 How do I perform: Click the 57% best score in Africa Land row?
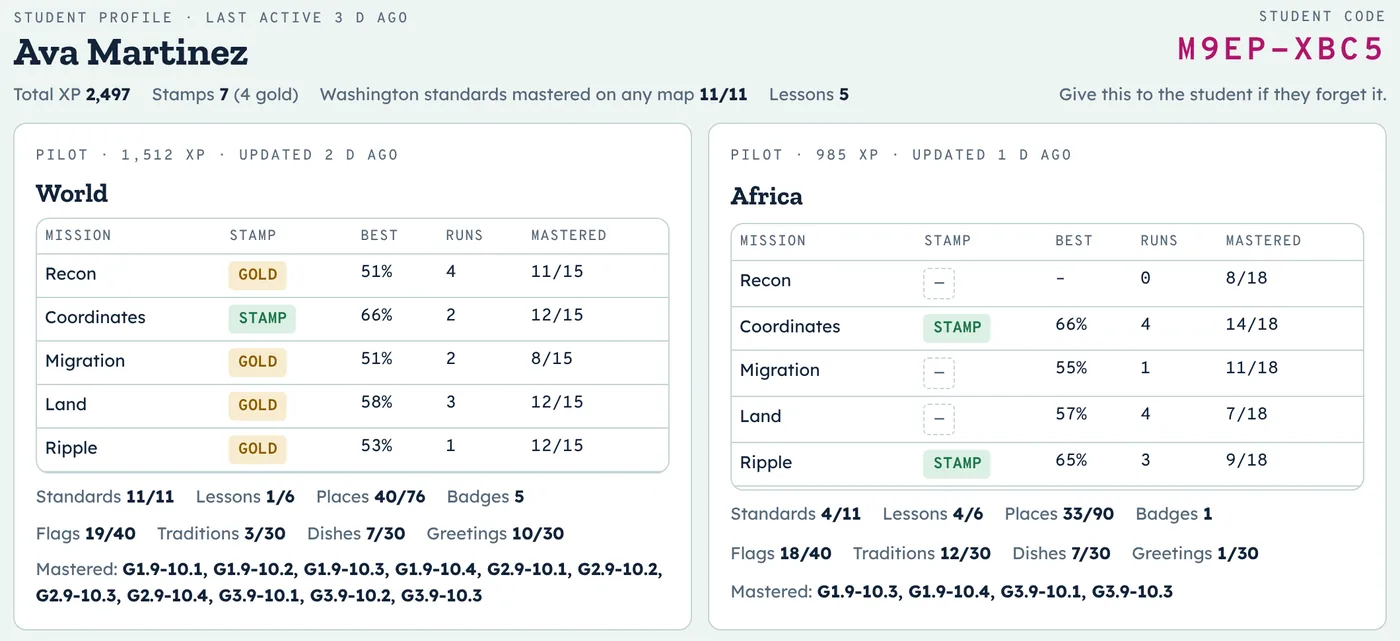(1072, 414)
